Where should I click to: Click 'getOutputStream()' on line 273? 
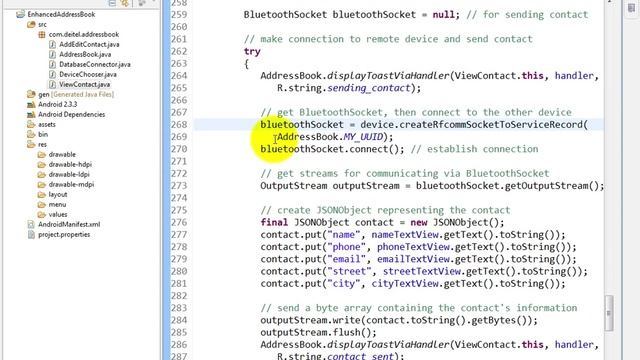click(x=552, y=186)
